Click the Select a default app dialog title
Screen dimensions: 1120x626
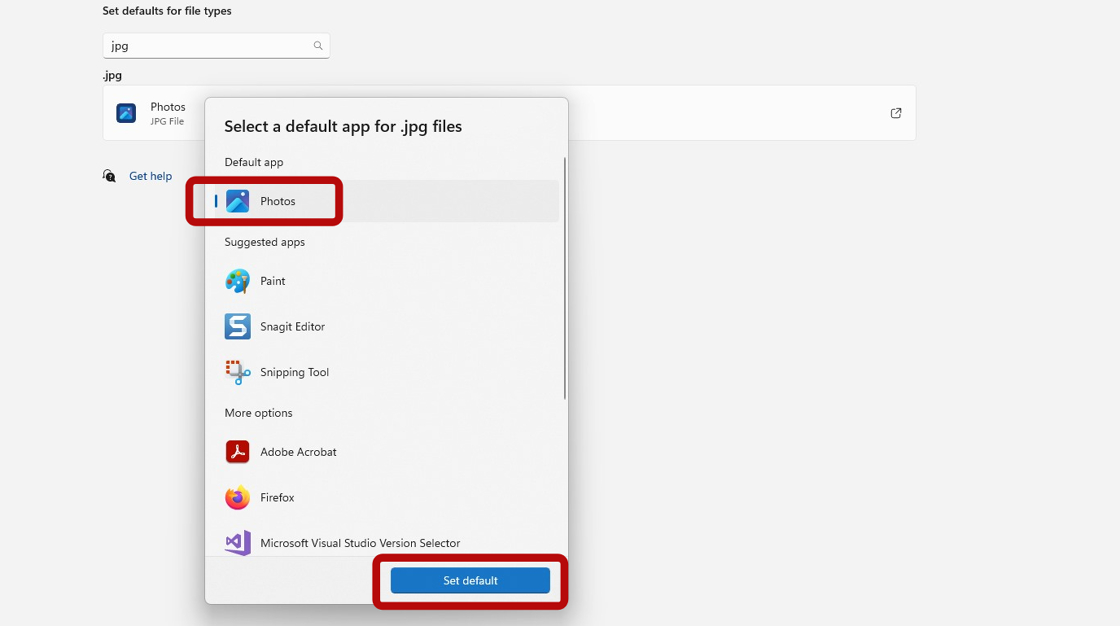pyautogui.click(x=343, y=126)
